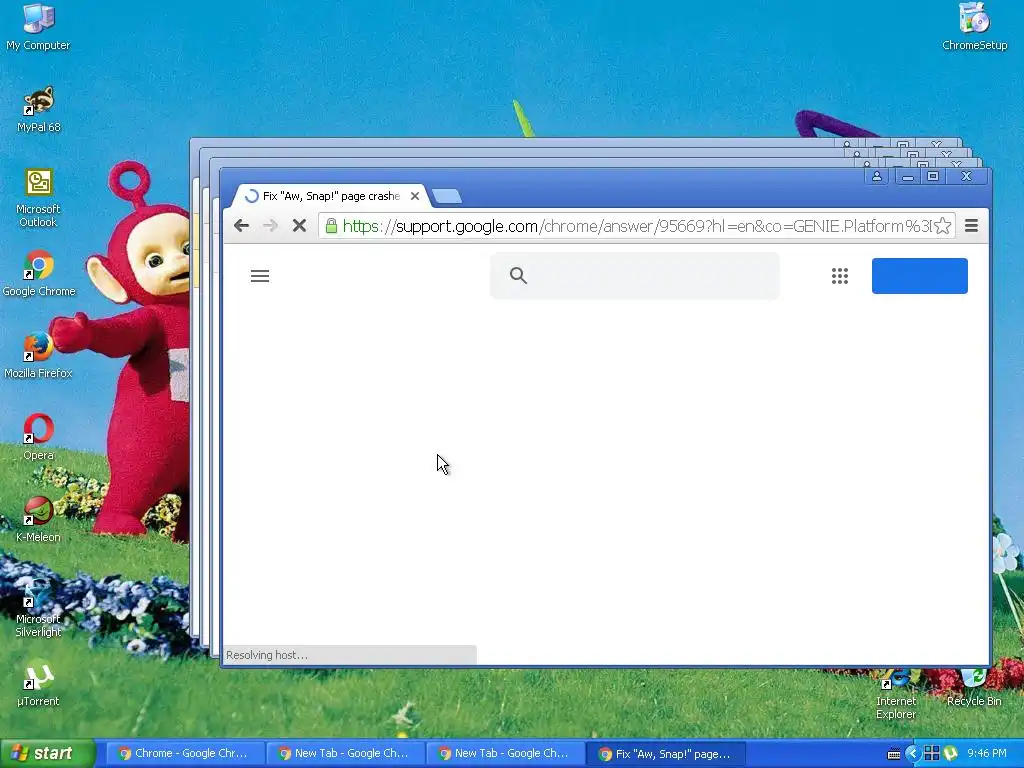Open Recycle Bin desktop icon
Image resolution: width=1024 pixels, height=768 pixels.
(974, 688)
